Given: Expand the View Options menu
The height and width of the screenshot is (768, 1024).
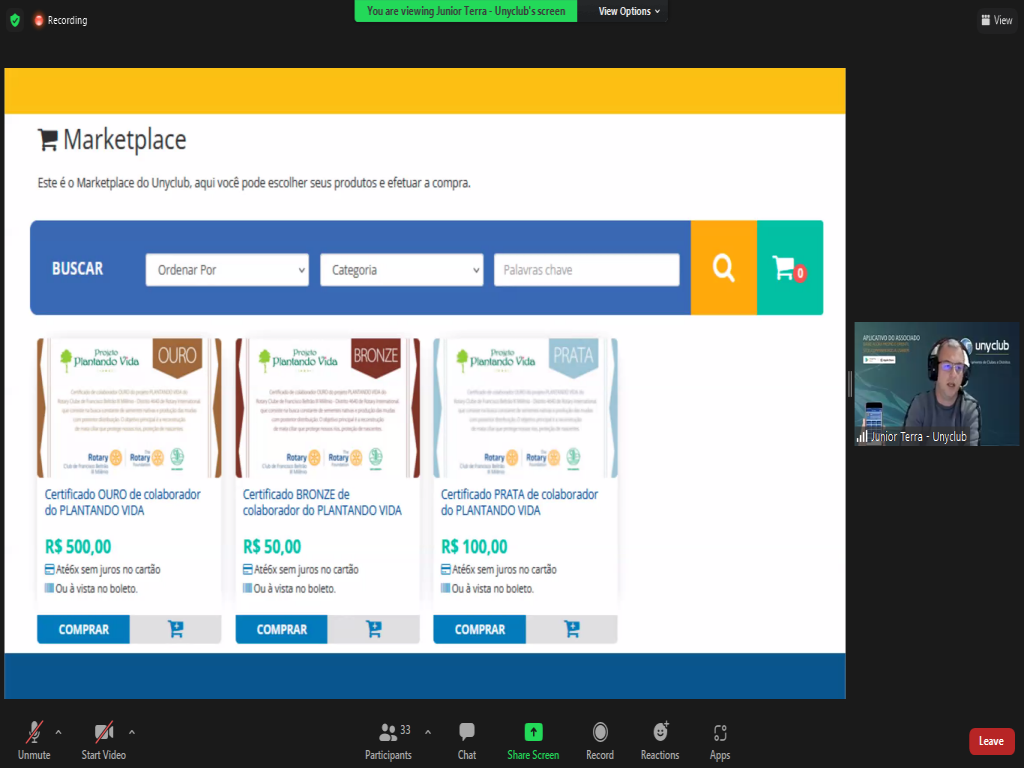Looking at the screenshot, I should pos(629,11).
